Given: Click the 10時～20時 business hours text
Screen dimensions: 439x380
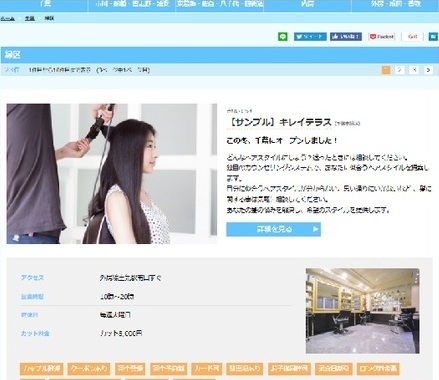Looking at the screenshot, I should pos(117,296).
